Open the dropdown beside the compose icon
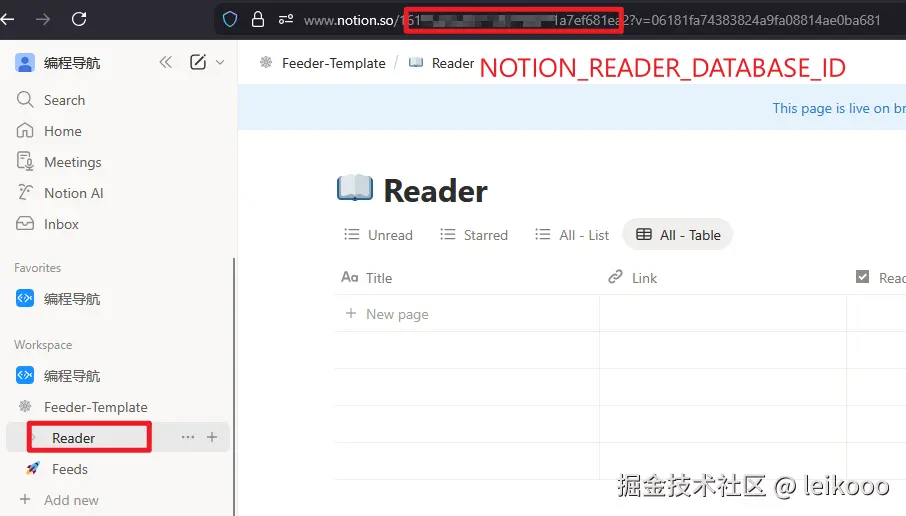The image size is (906, 516). pyautogui.click(x=220, y=62)
